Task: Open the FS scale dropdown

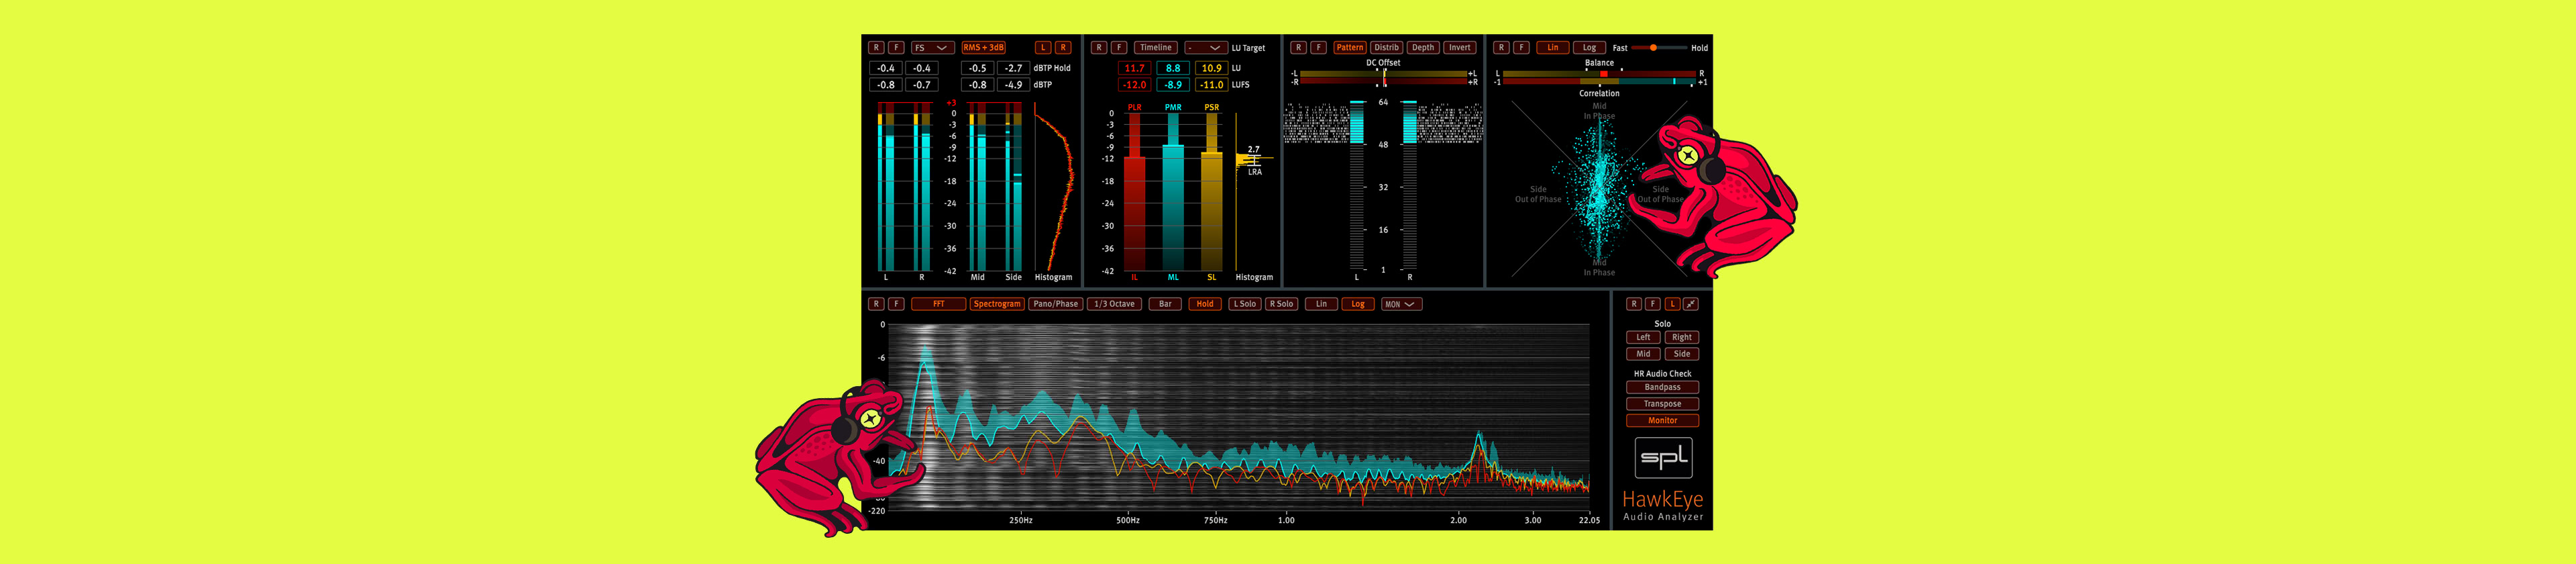Action: (931, 48)
